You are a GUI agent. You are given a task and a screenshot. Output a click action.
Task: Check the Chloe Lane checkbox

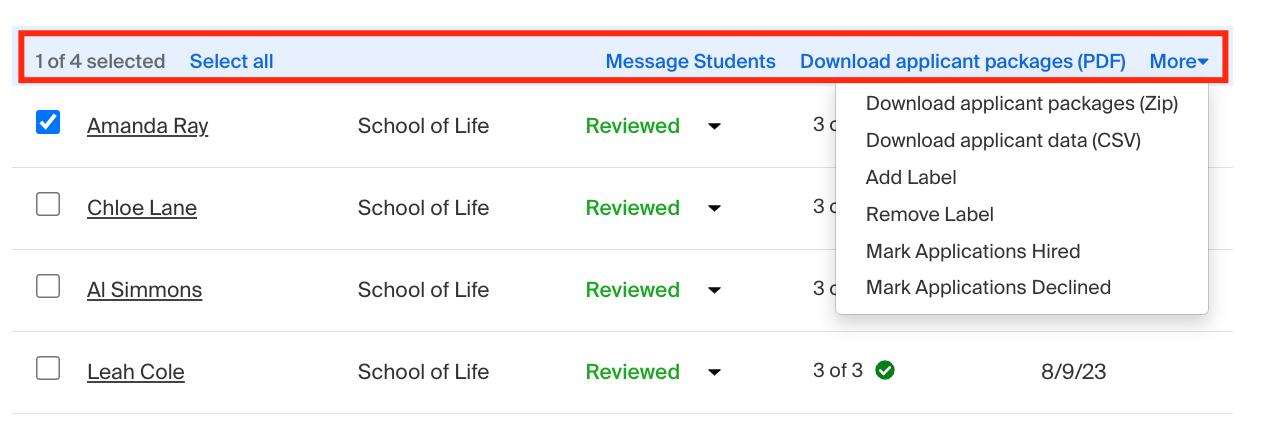(x=48, y=205)
